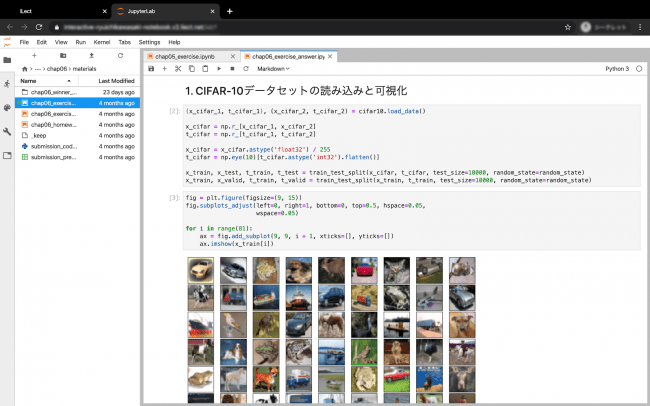Screen dimensions: 650x406
Task: Select the _keep file
Action: point(78,135)
